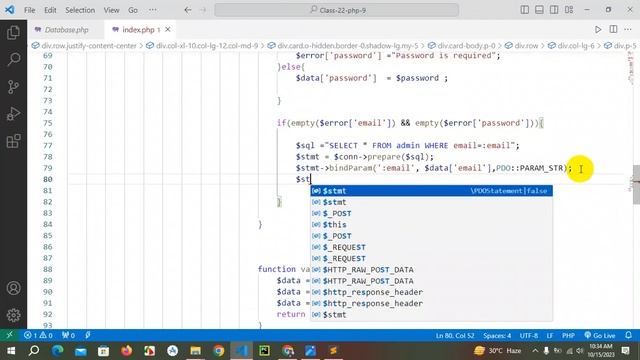Choose $this from suggestion list

coord(431,224)
